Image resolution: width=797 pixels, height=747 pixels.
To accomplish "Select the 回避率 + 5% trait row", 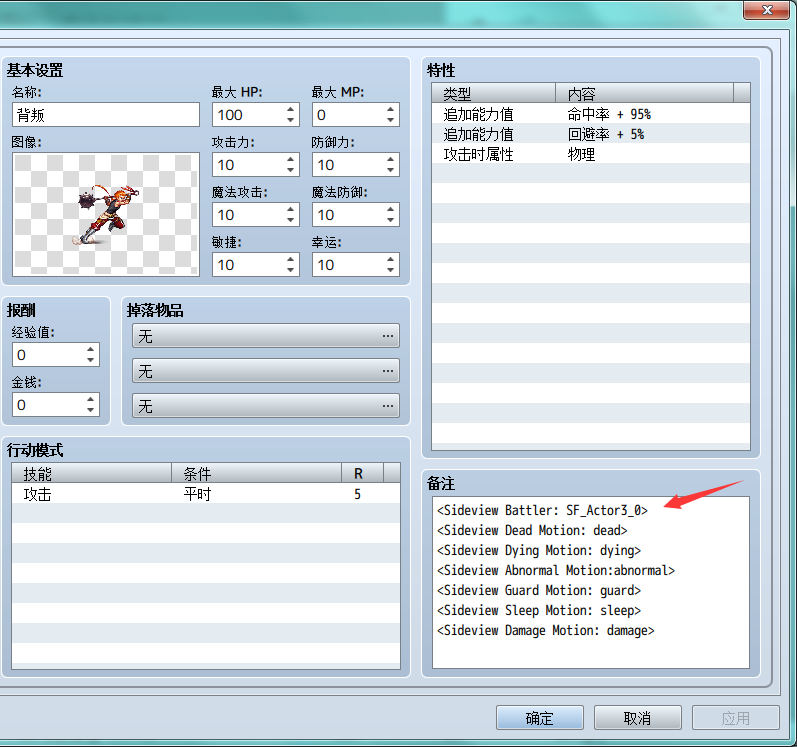I will click(591, 134).
